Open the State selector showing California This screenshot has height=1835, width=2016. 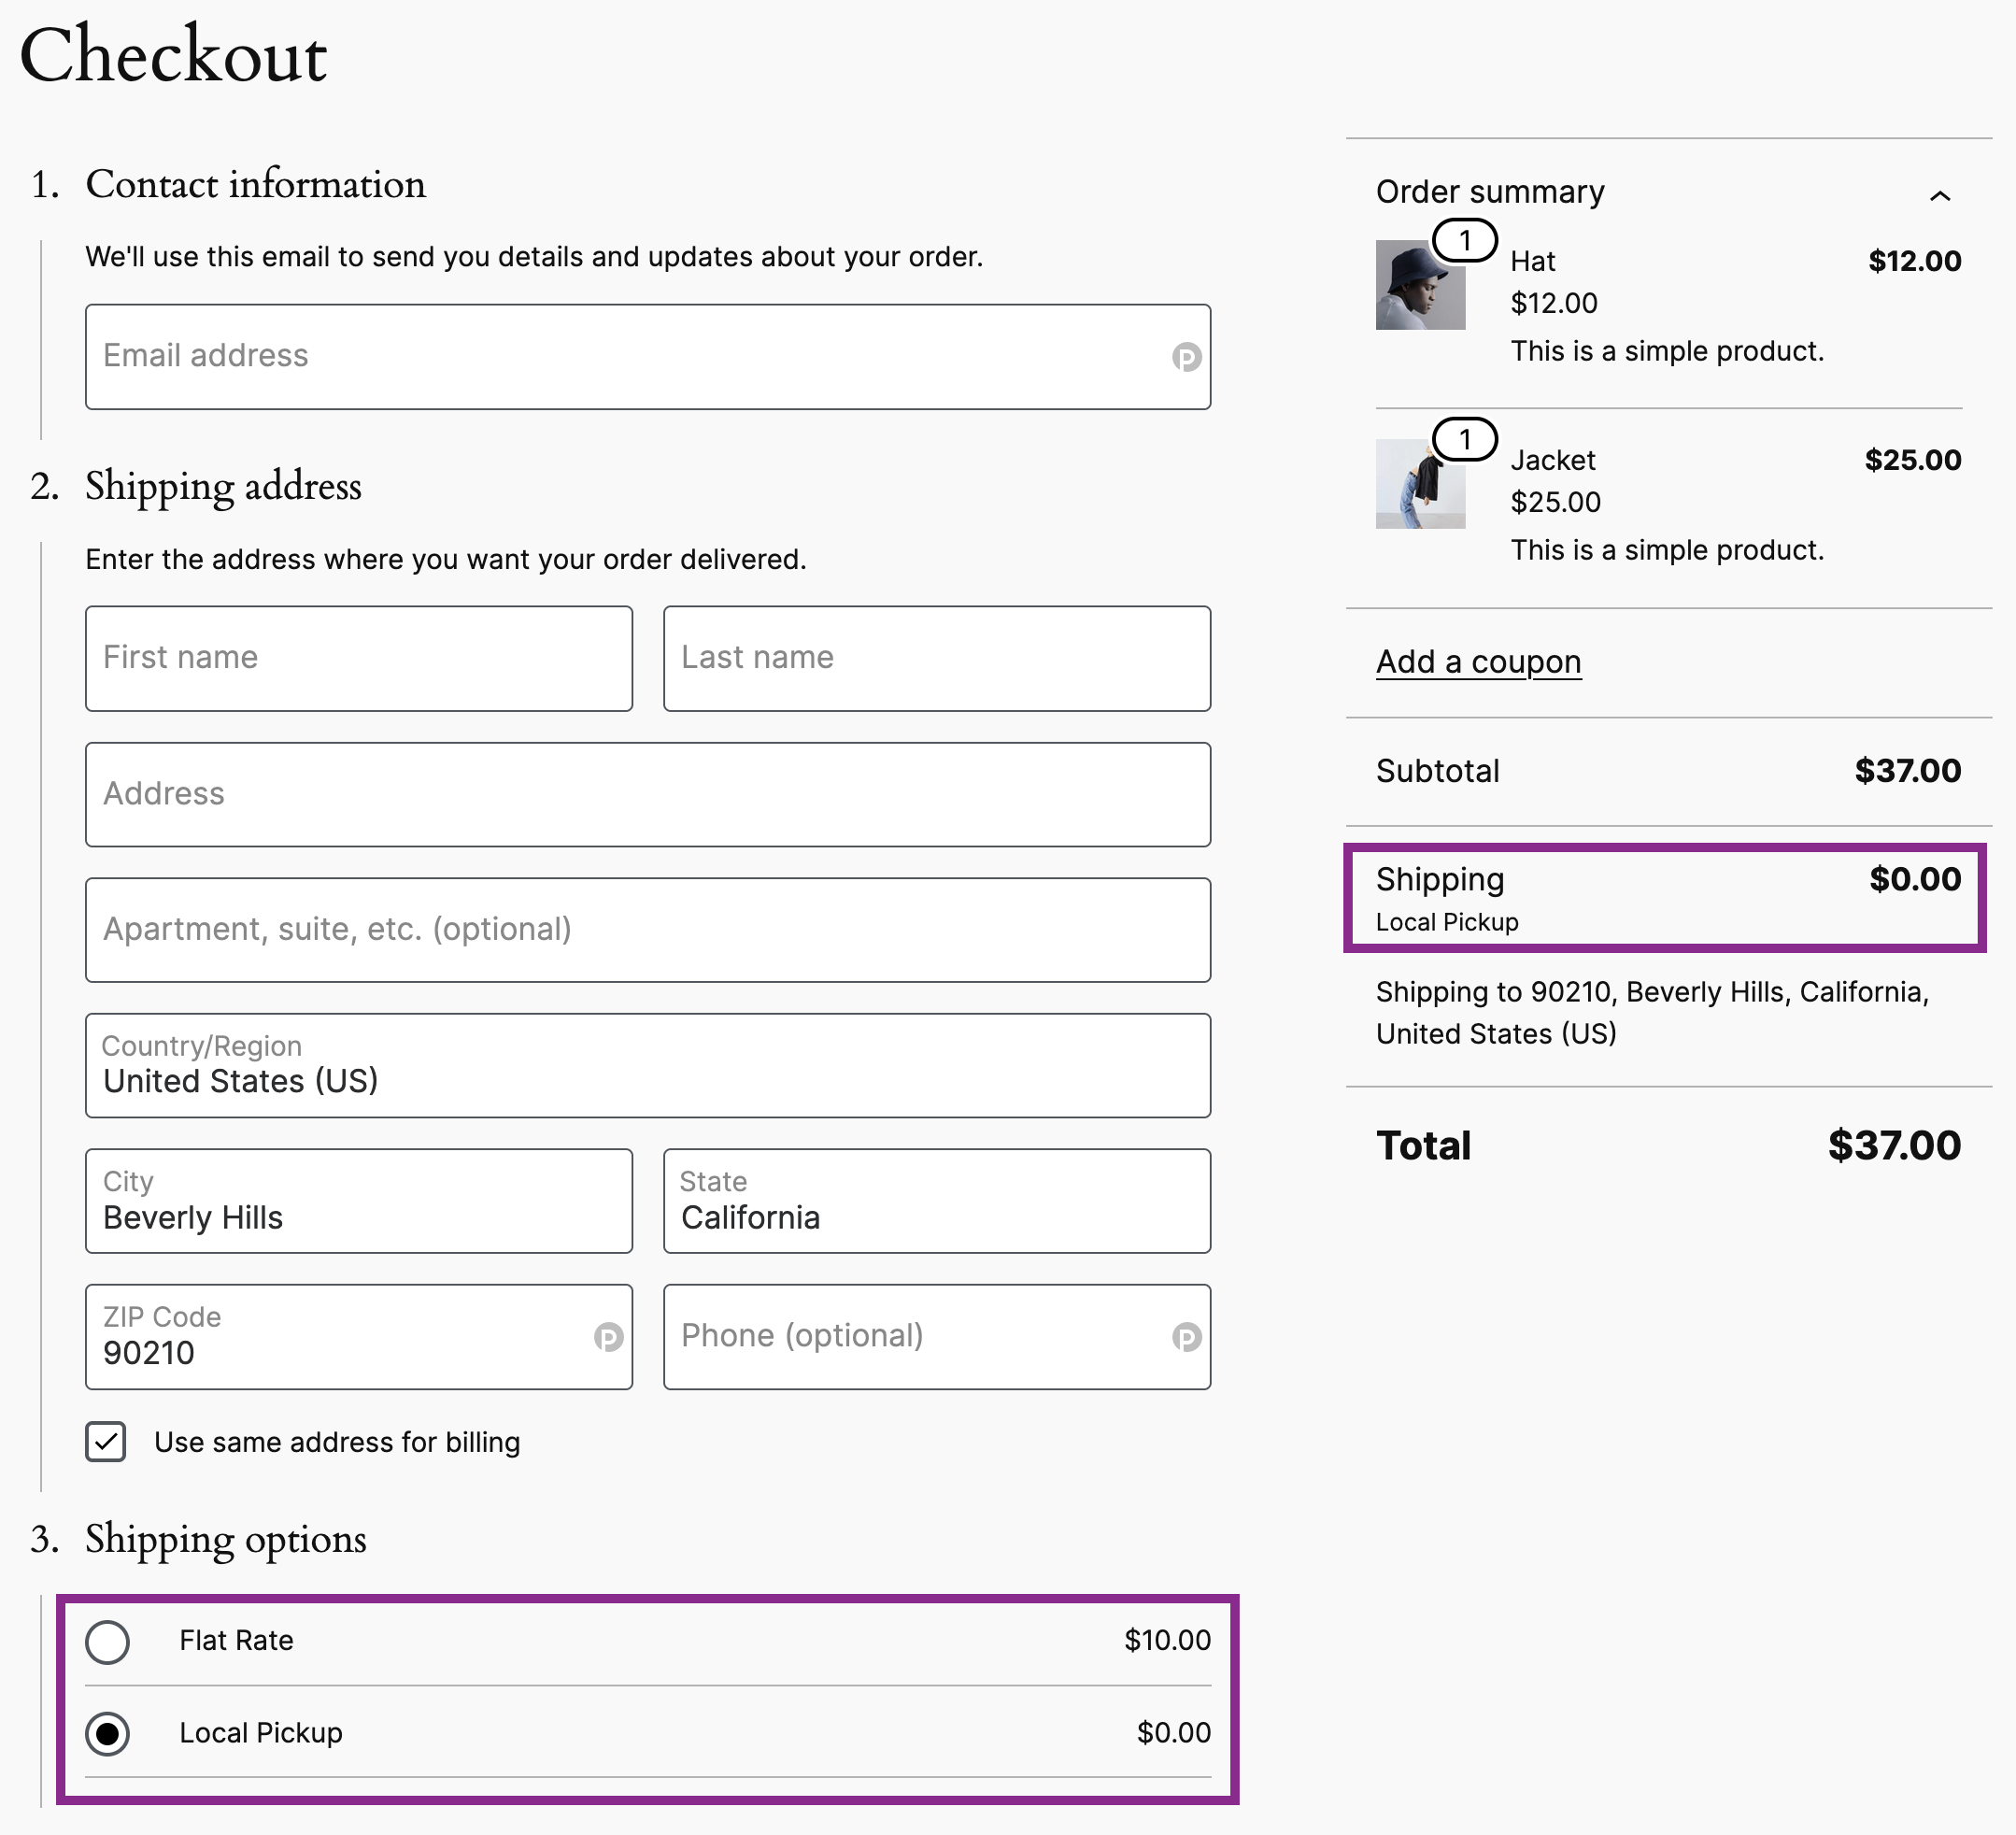[936, 1201]
